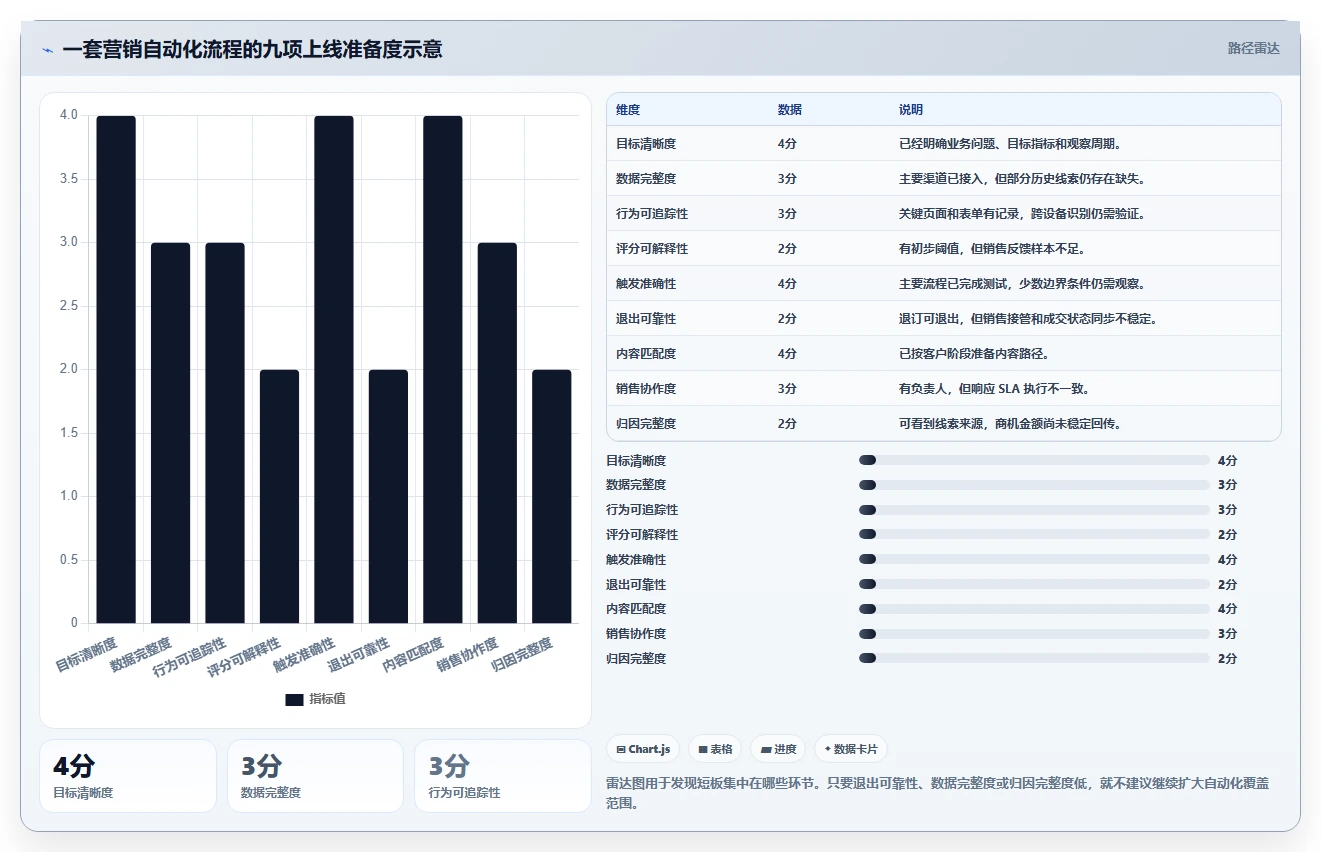The width and height of the screenshot is (1321, 852).
Task: Click the 触发准确性 progress bar
Action: [x=1034, y=559]
